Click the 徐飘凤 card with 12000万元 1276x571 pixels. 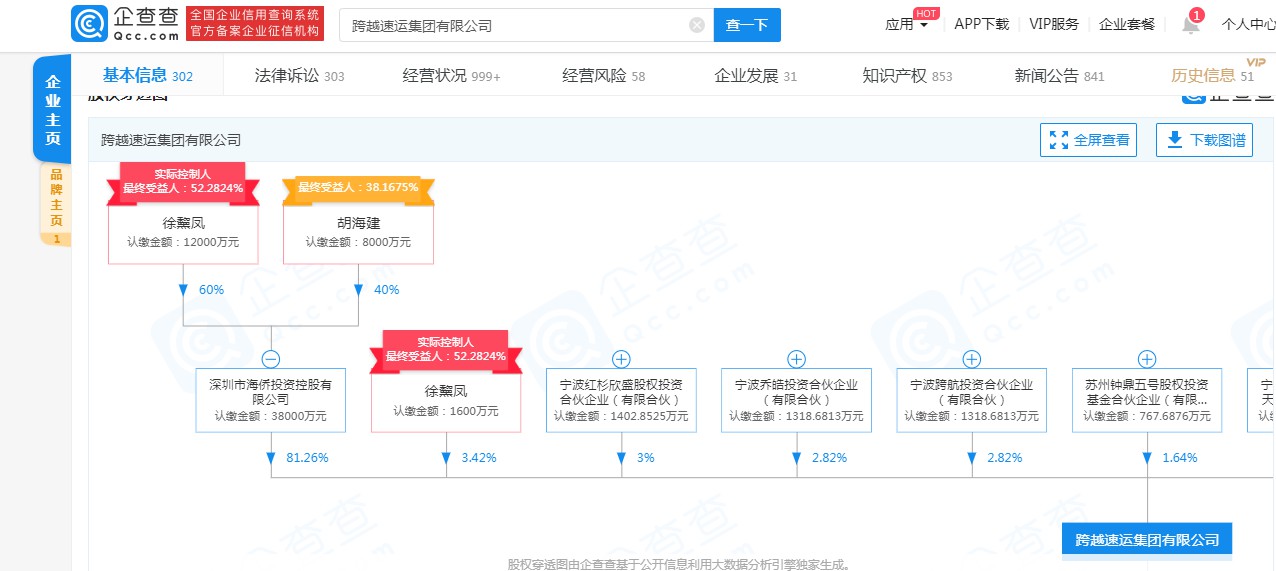click(x=183, y=233)
